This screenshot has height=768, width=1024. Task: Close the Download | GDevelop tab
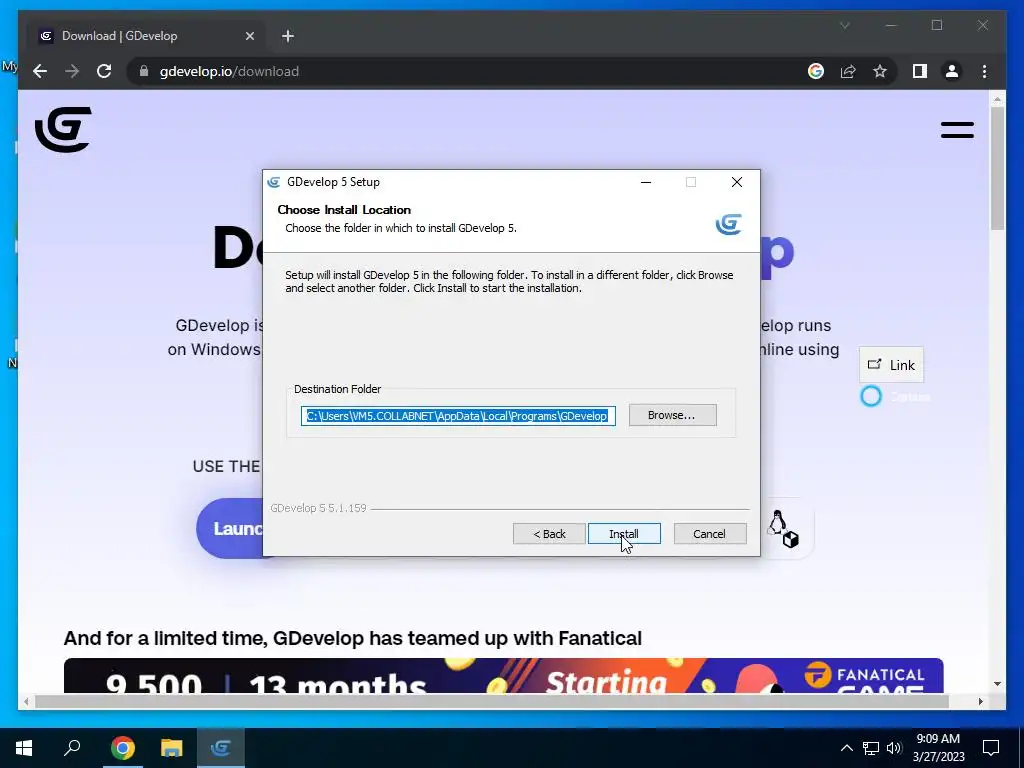coord(249,36)
